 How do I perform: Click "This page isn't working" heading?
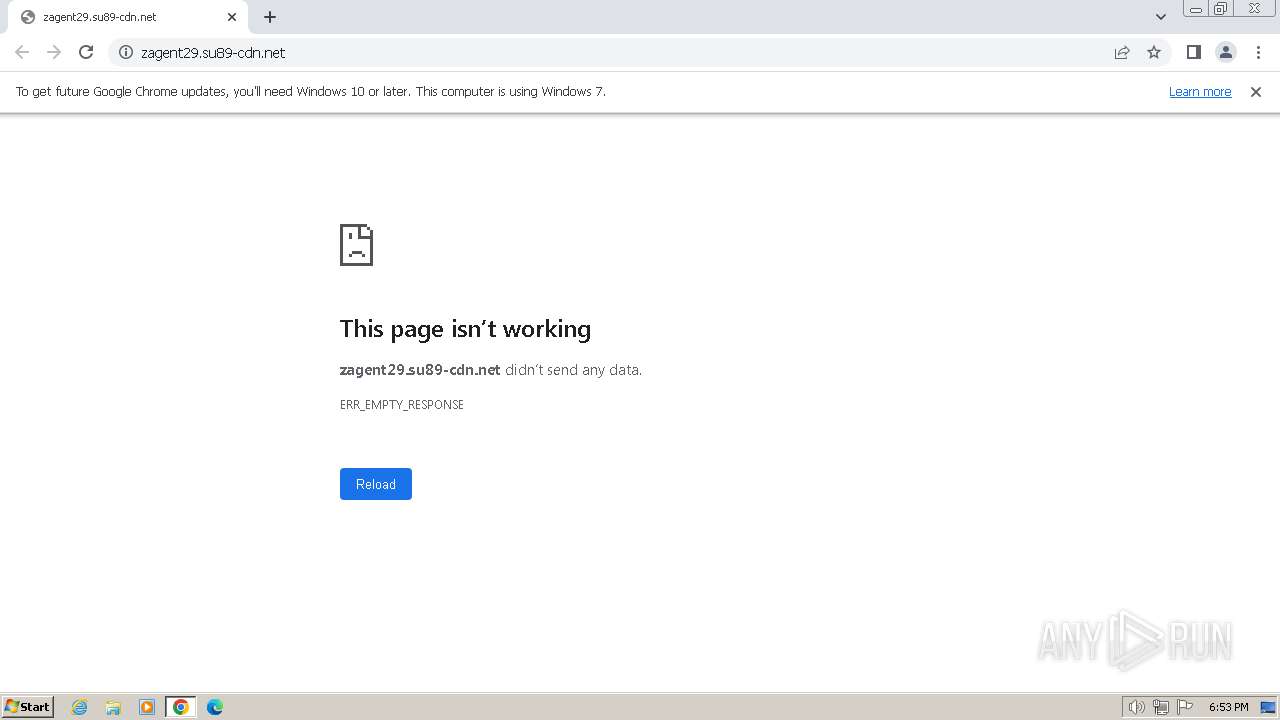tap(465, 329)
